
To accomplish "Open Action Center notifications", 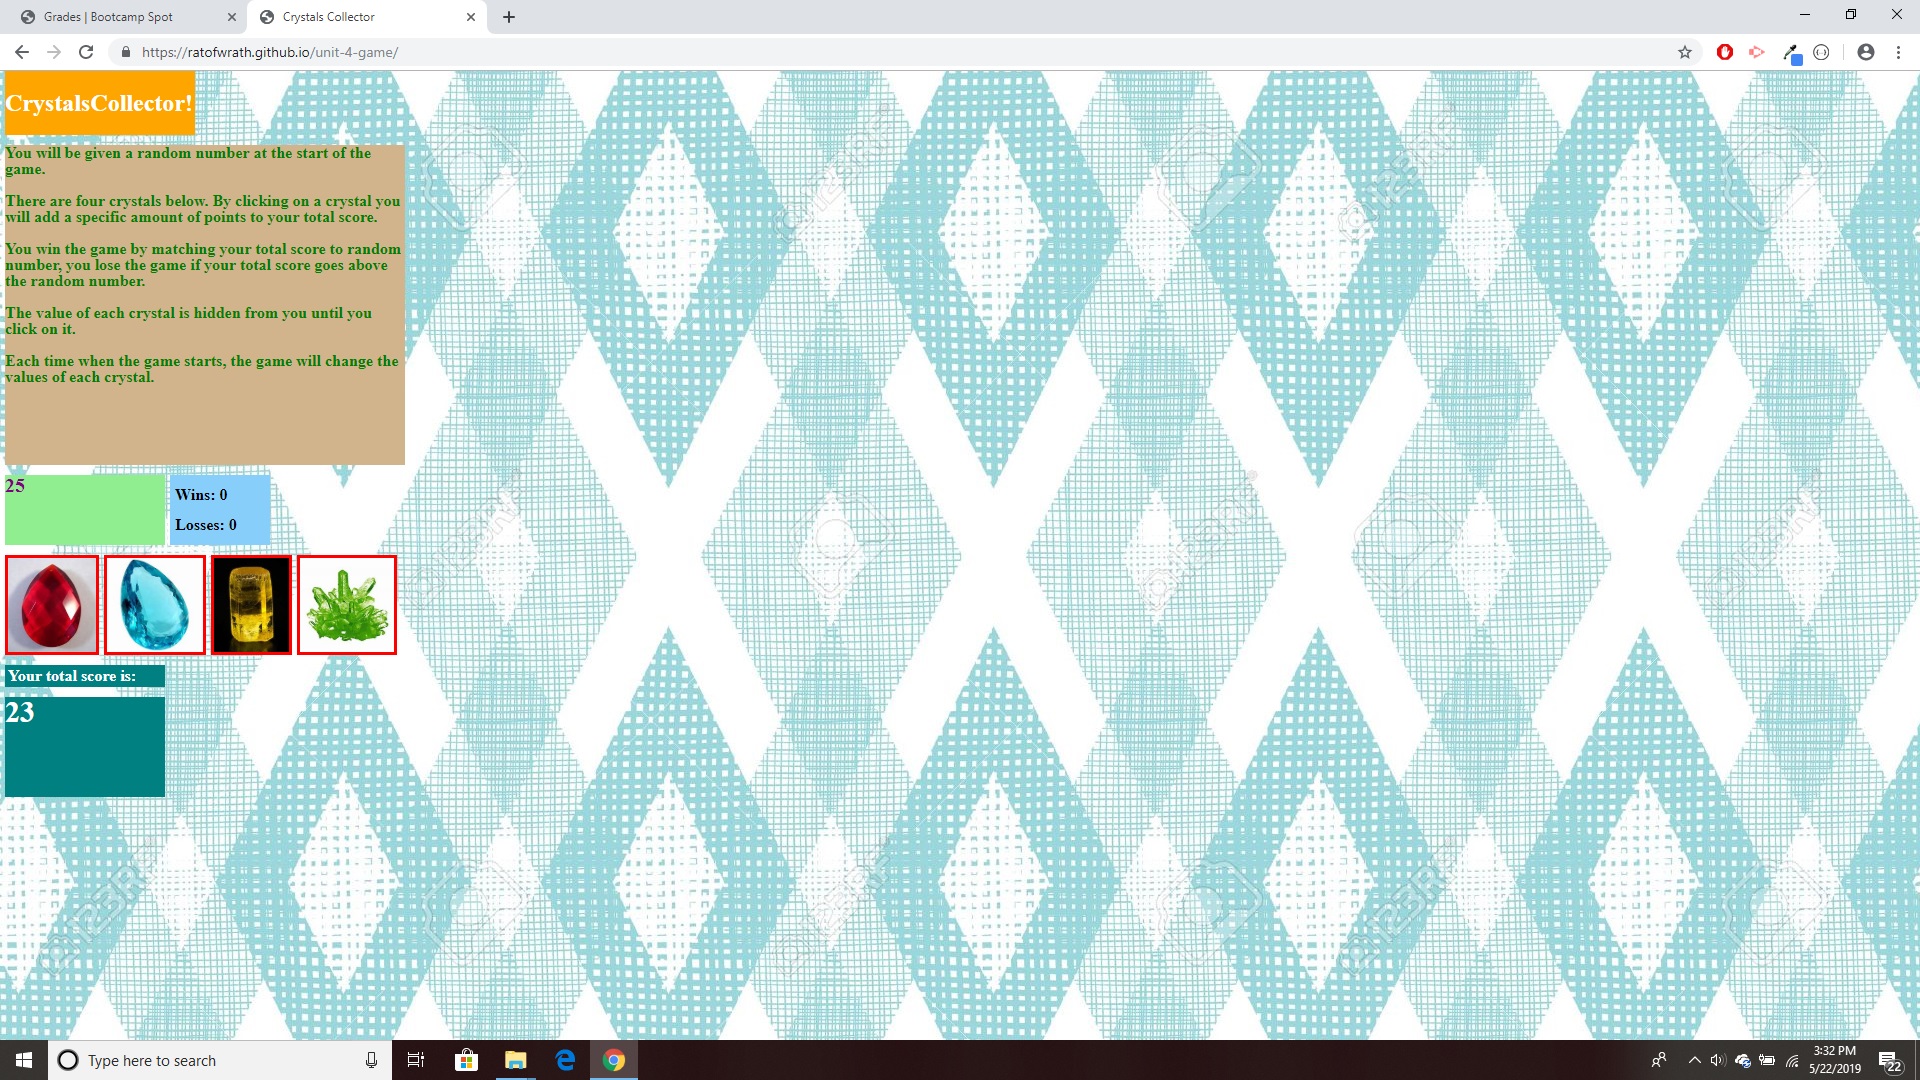I will 1889,1060.
